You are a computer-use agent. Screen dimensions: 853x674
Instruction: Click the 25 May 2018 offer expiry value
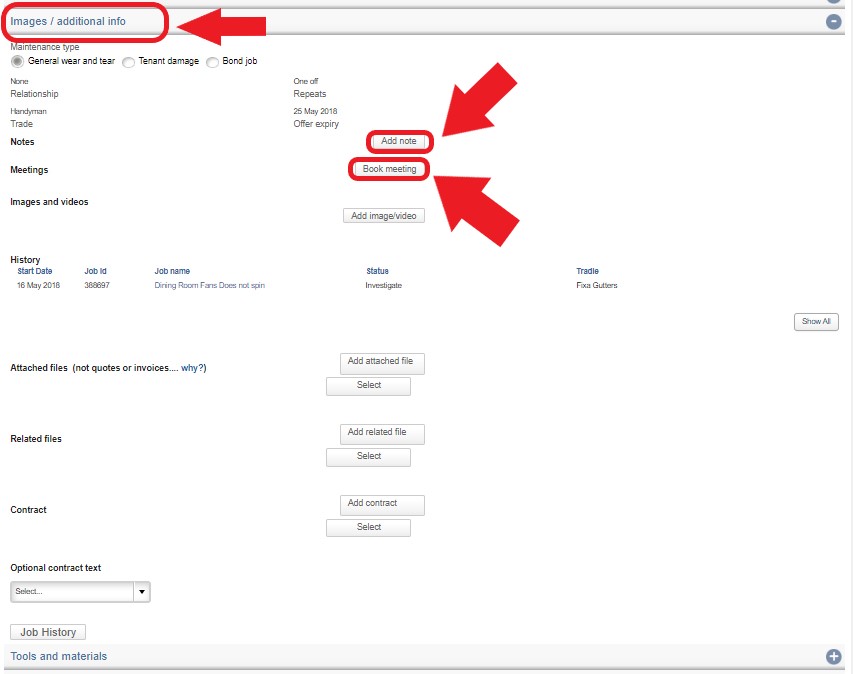click(x=316, y=111)
